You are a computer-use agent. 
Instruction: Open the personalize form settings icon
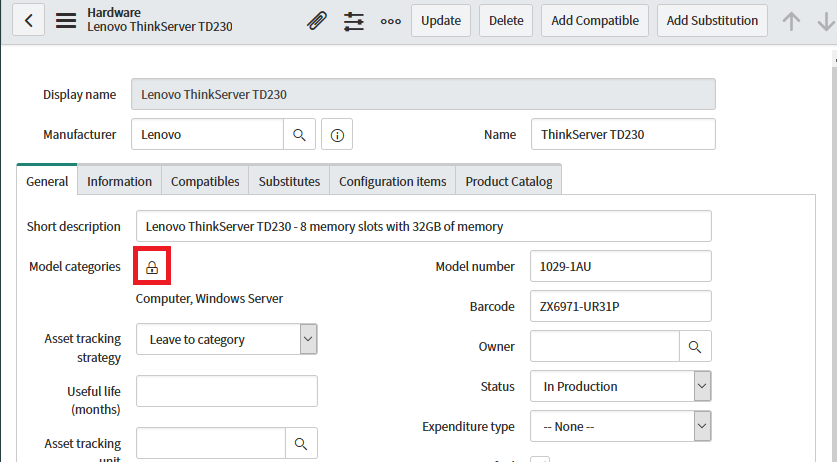coord(353,21)
